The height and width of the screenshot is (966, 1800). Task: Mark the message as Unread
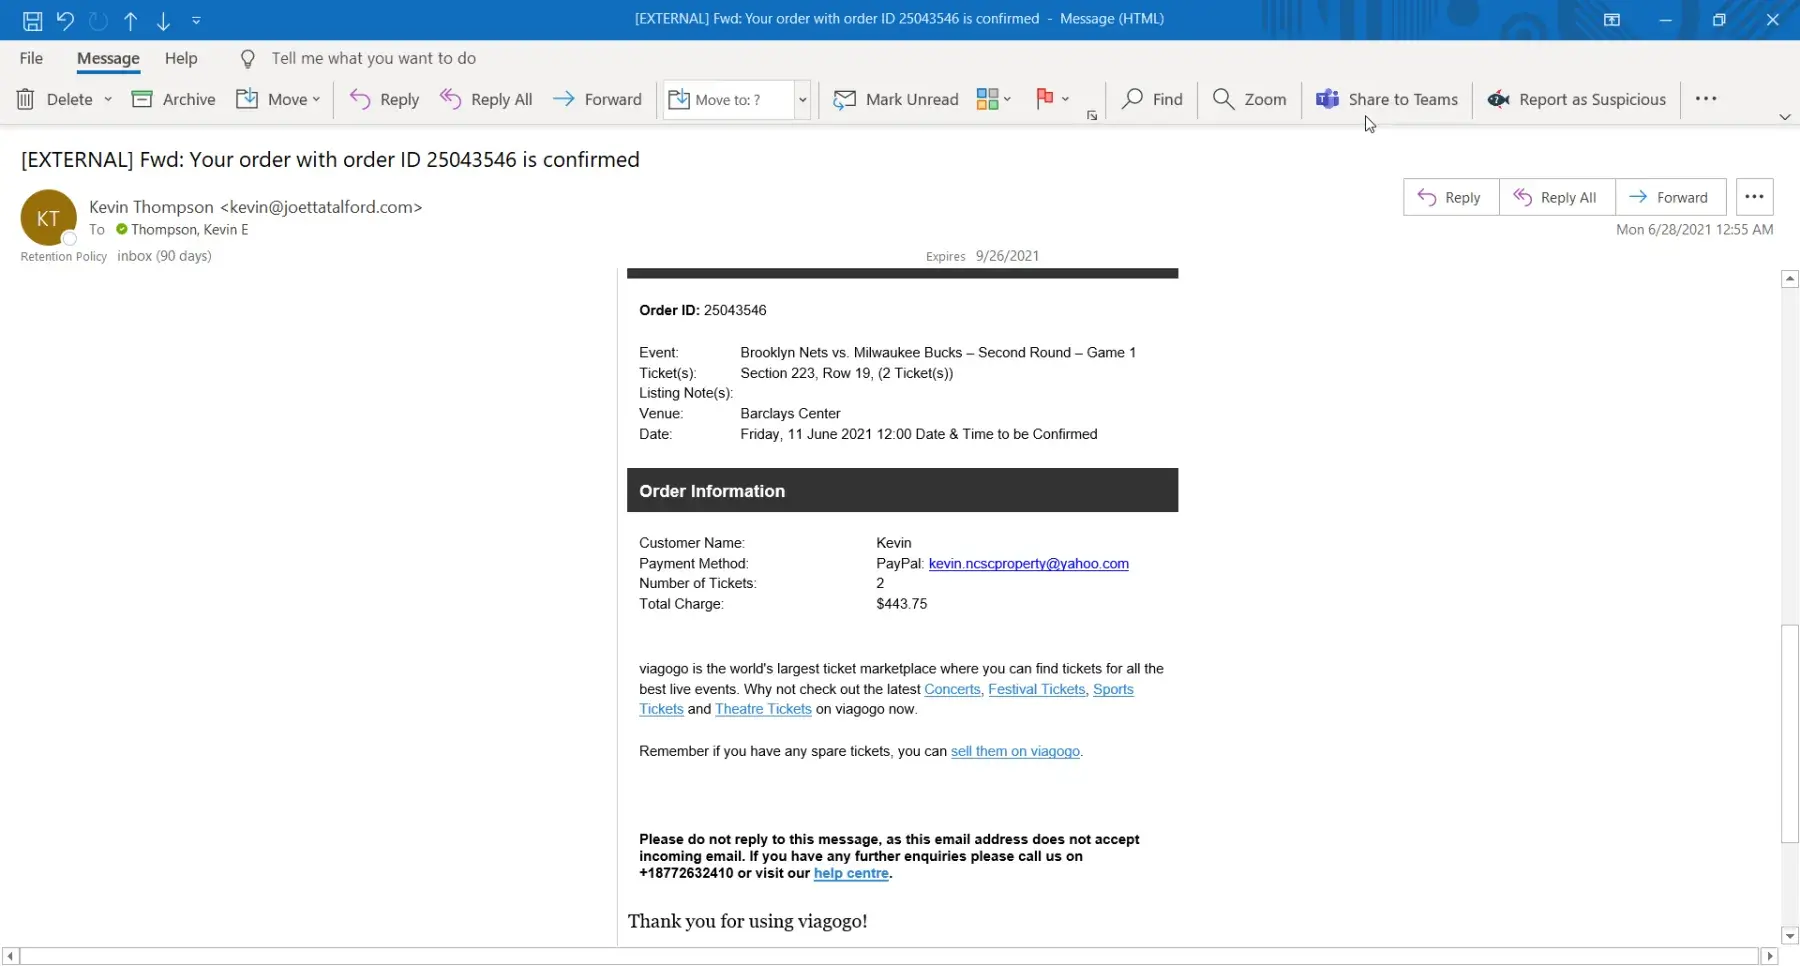tap(896, 99)
